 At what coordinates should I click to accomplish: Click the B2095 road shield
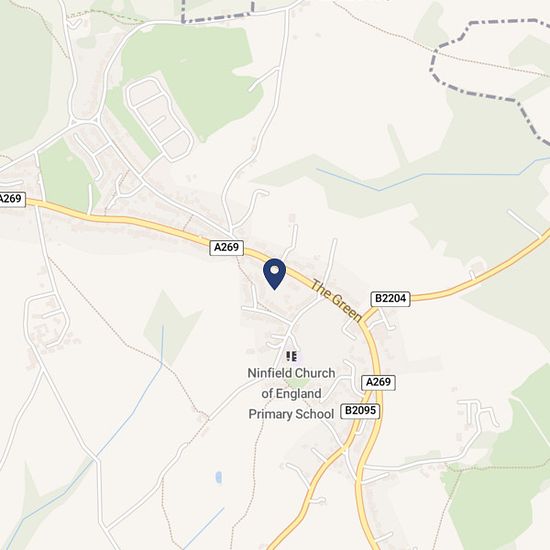click(360, 411)
